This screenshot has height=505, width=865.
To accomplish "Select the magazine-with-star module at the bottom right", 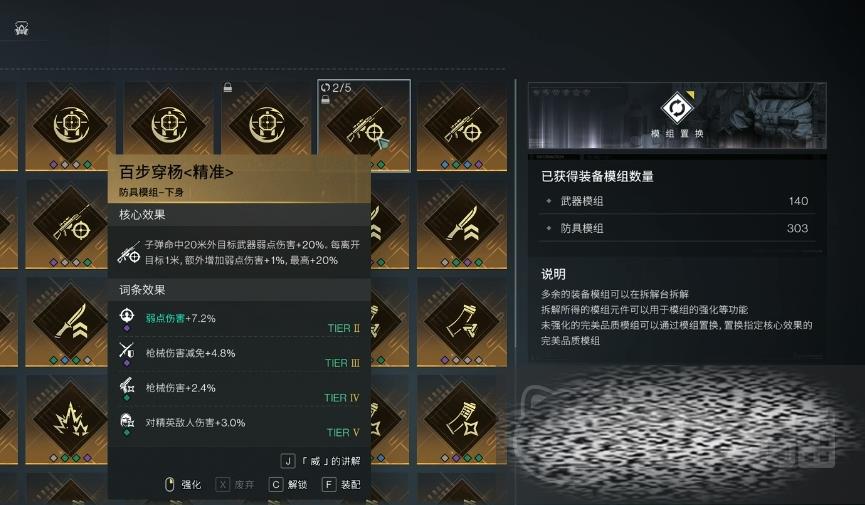I will tap(462, 419).
